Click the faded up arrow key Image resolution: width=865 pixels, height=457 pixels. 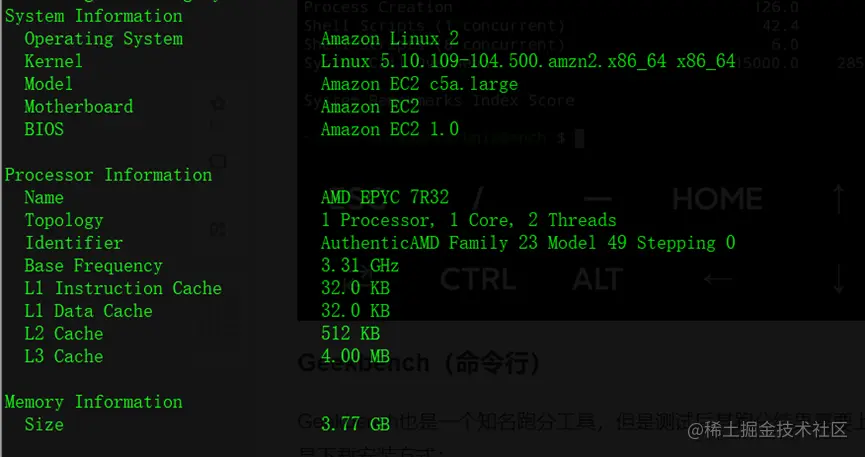839,199
